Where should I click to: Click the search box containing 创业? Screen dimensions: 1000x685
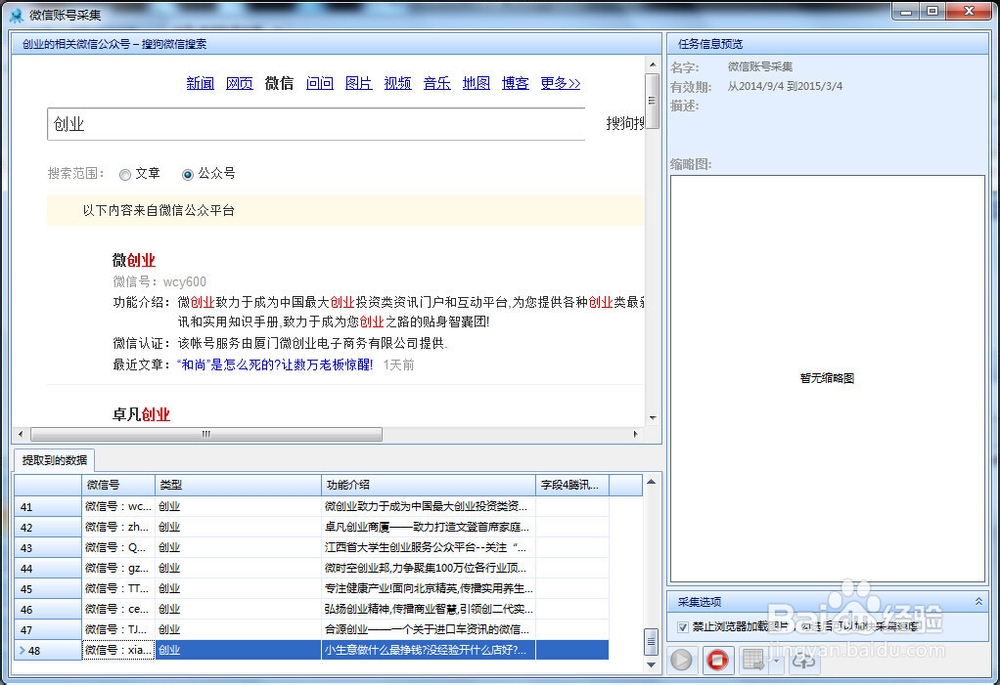point(316,124)
